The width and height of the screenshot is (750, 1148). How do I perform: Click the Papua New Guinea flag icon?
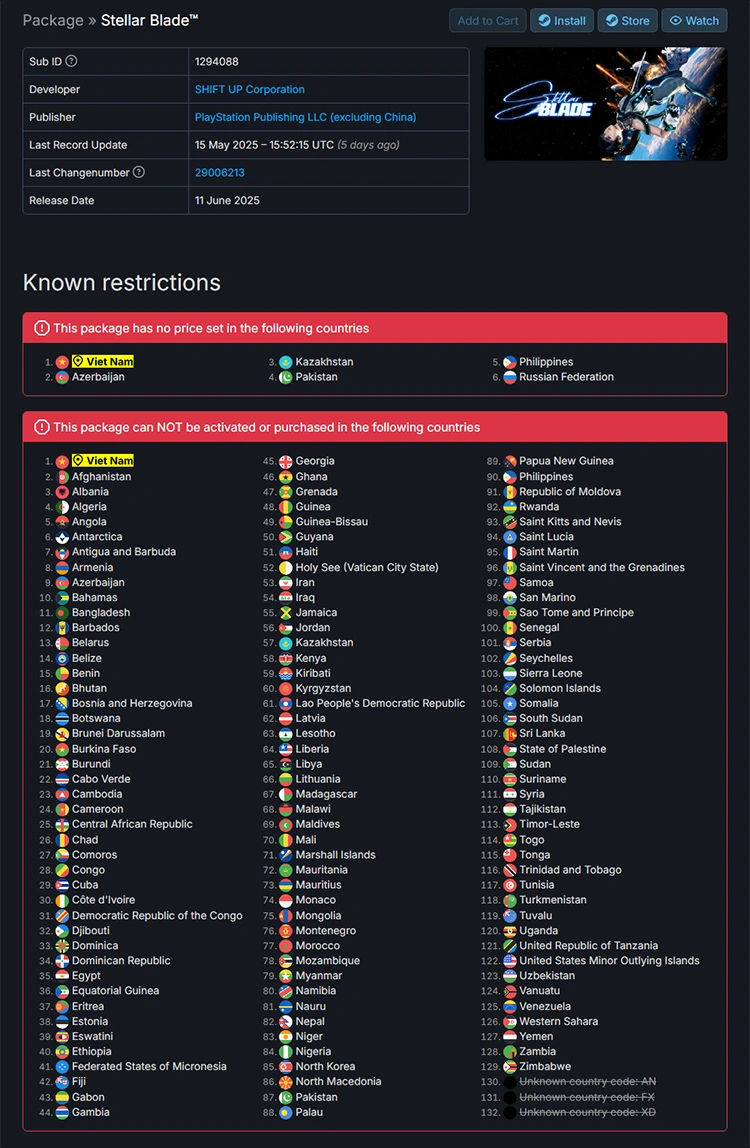(510, 461)
